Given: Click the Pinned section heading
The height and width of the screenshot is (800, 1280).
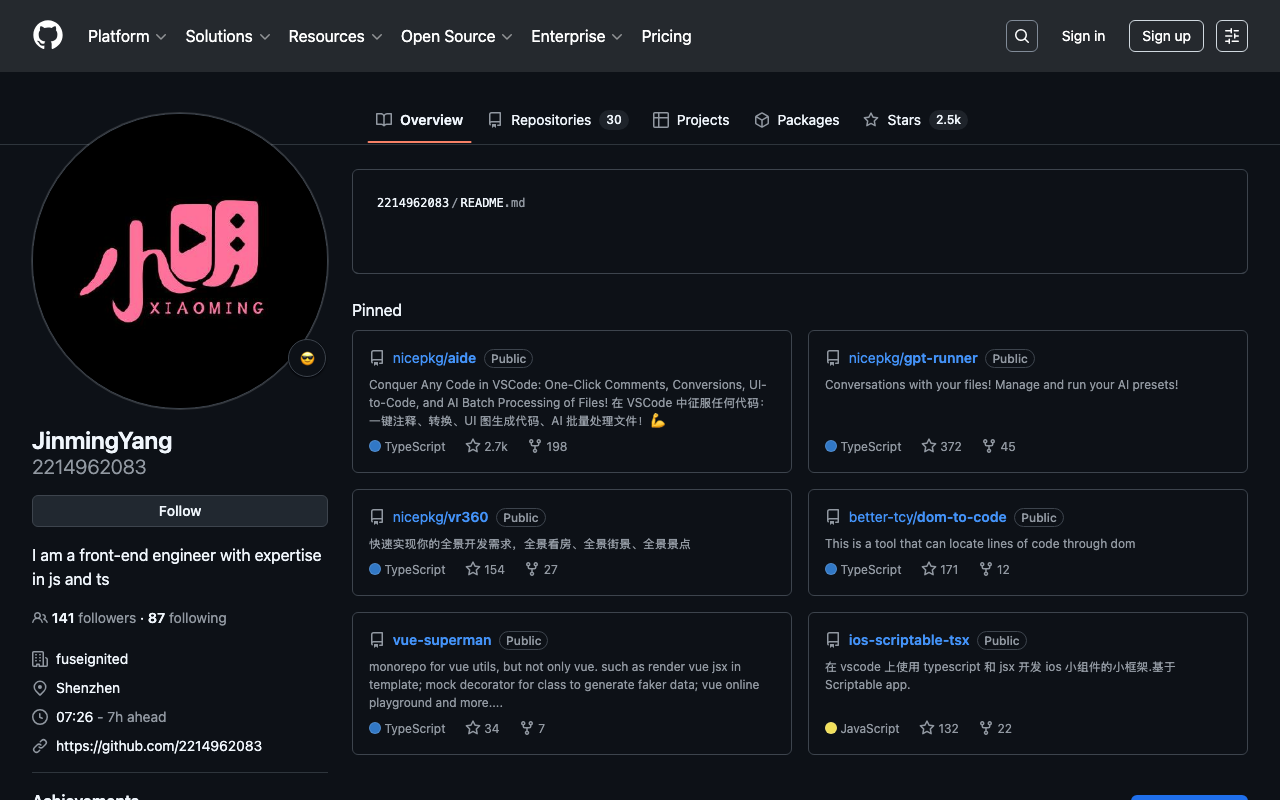Looking at the screenshot, I should 377,310.
